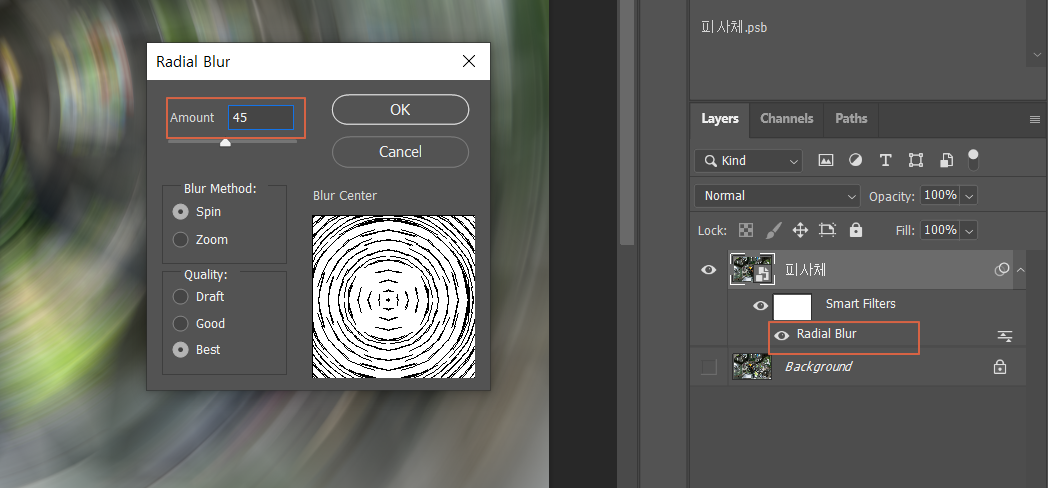Filter for shape layers
The image size is (1048, 488).
tap(916, 160)
